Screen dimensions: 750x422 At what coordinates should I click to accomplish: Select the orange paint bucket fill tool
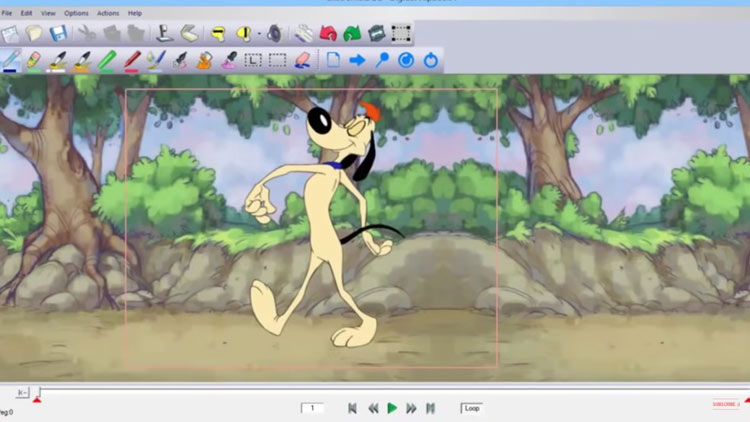[x=205, y=61]
